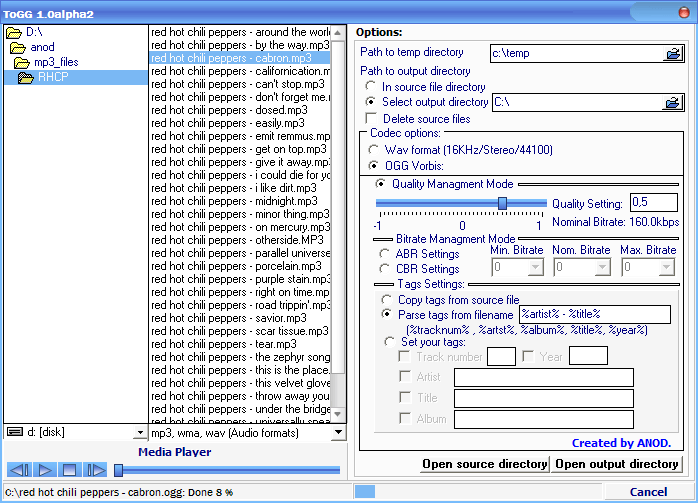The height and width of the screenshot is (503, 698).
Task: Click the Cancel button
Action: pyautogui.click(x=648, y=492)
